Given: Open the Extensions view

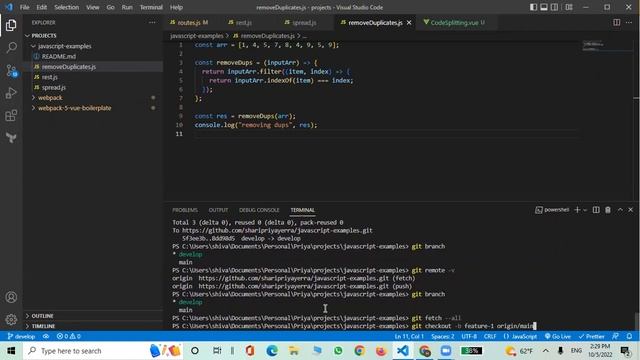Looking at the screenshot, I should coord(11,116).
